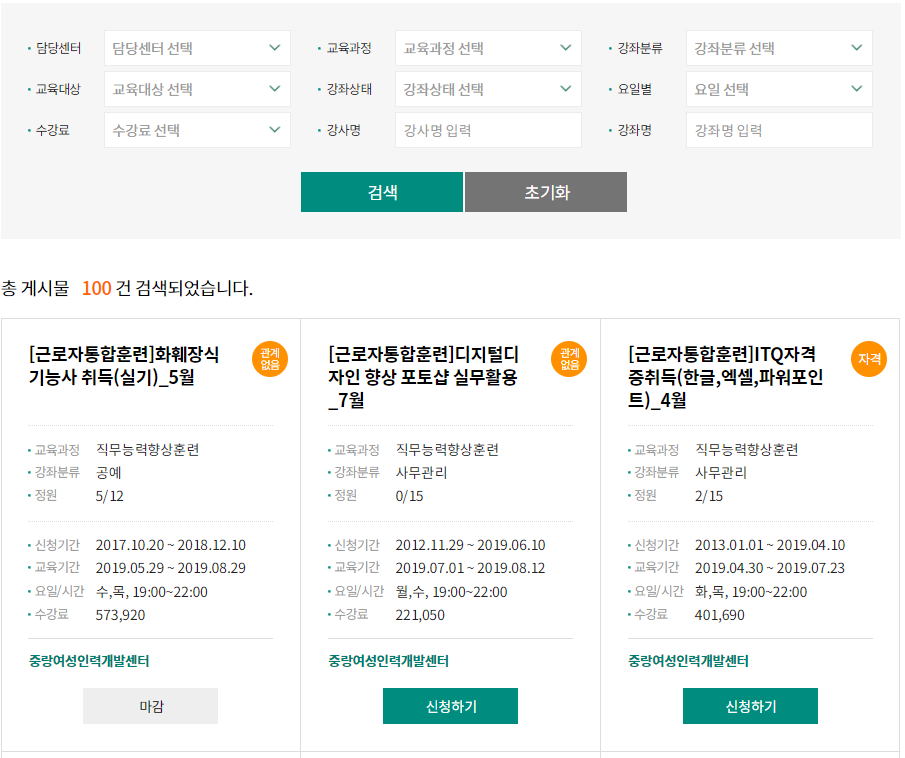The image size is (905, 758).
Task: Open the 교육과정 선택 dropdown
Action: [488, 48]
